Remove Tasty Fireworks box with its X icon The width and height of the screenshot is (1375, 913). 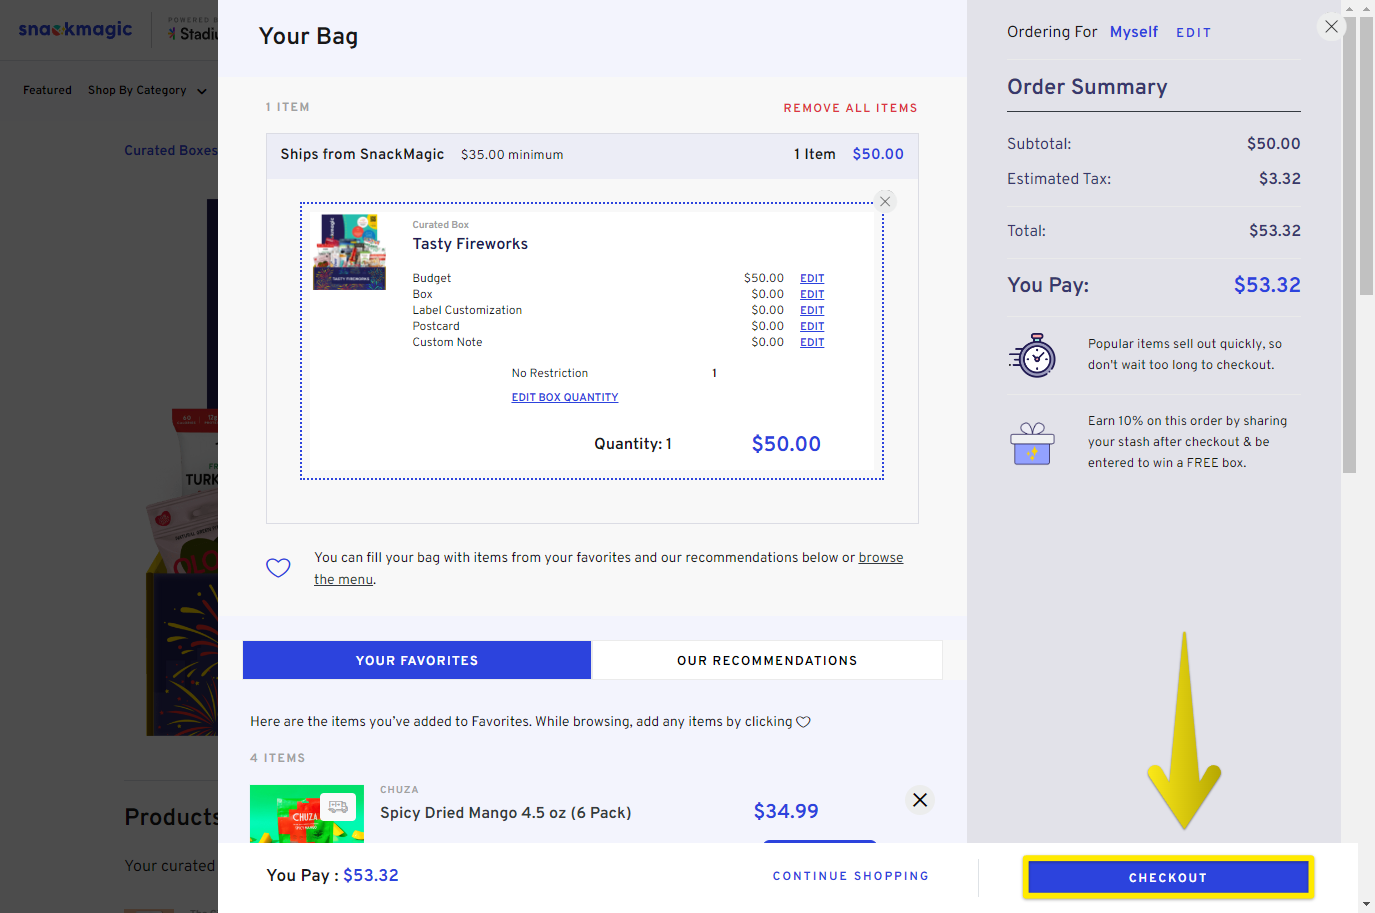pyautogui.click(x=885, y=201)
